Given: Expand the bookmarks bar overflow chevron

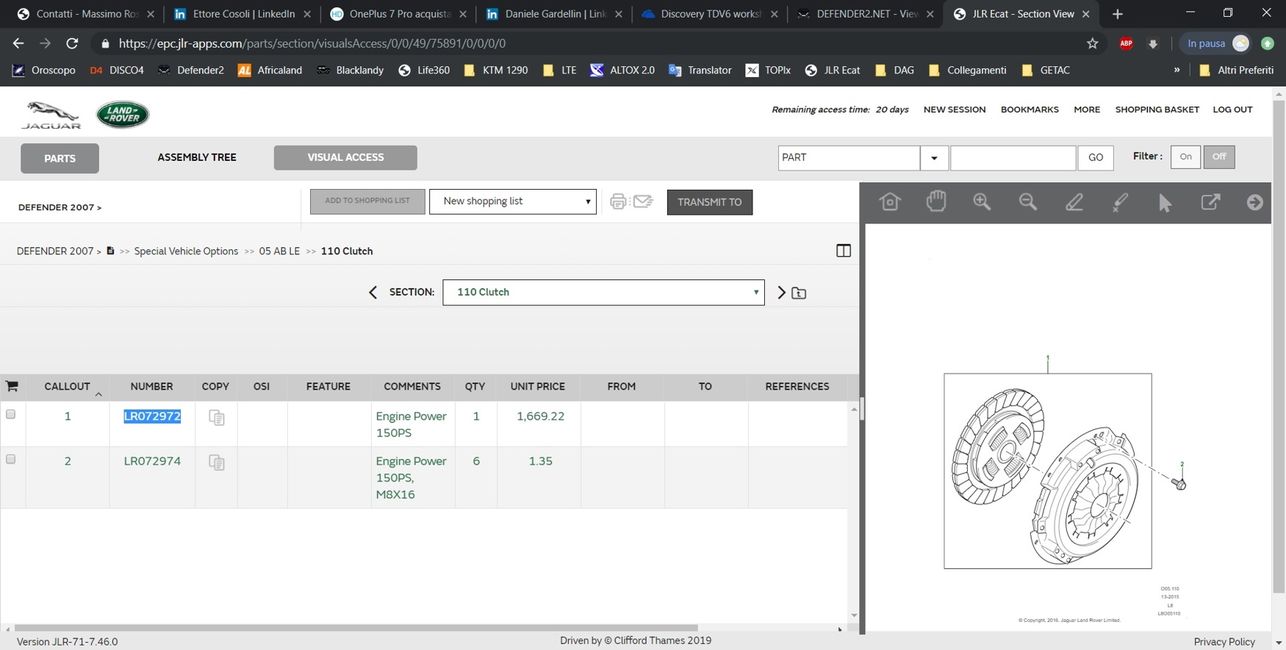Looking at the screenshot, I should [1177, 70].
